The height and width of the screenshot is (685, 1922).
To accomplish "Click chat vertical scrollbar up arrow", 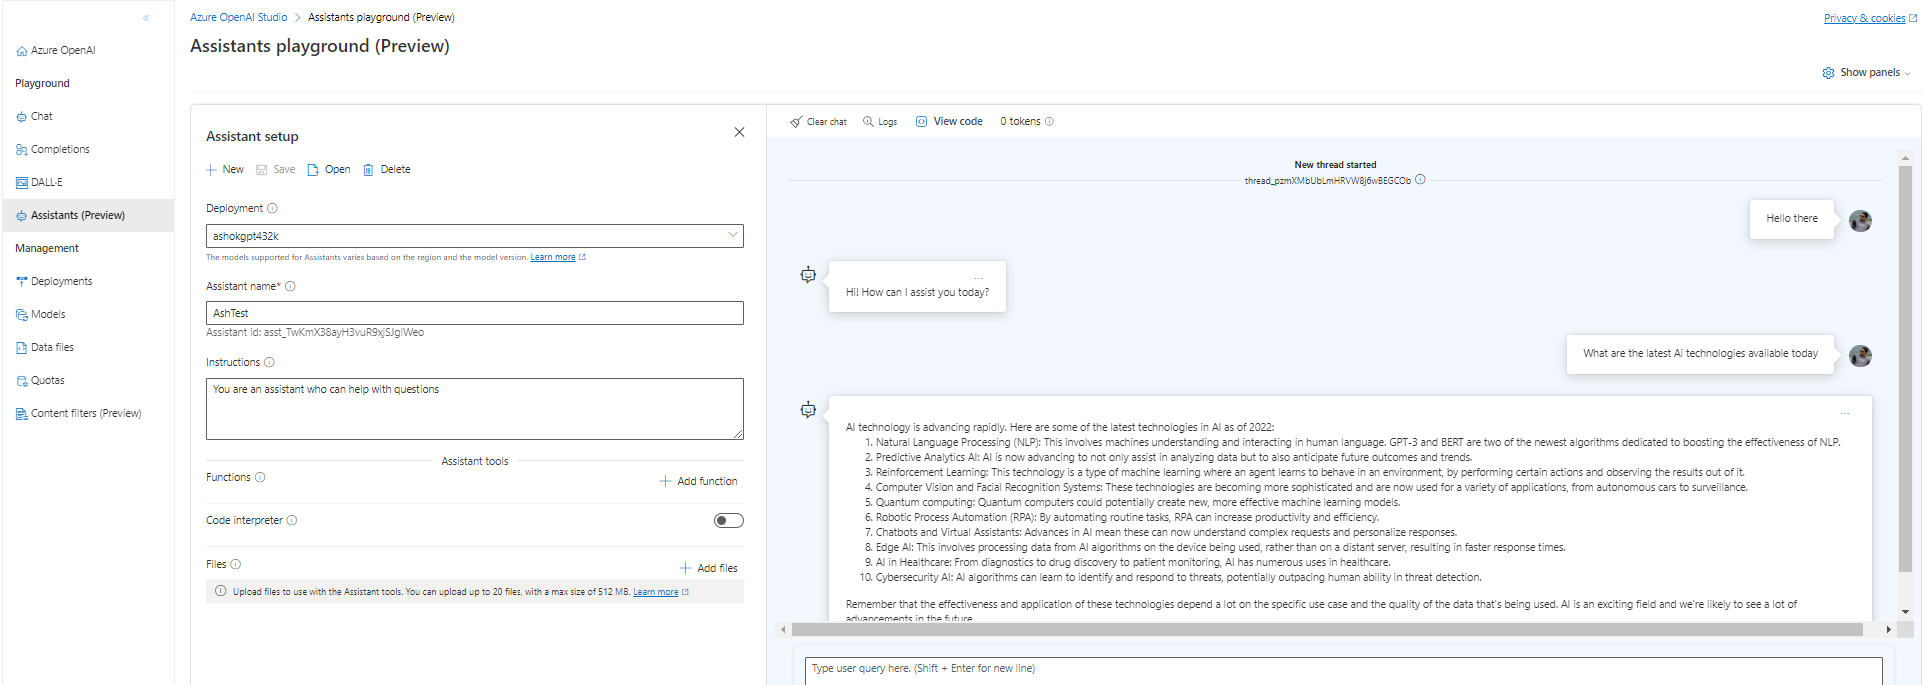I will click(1905, 158).
